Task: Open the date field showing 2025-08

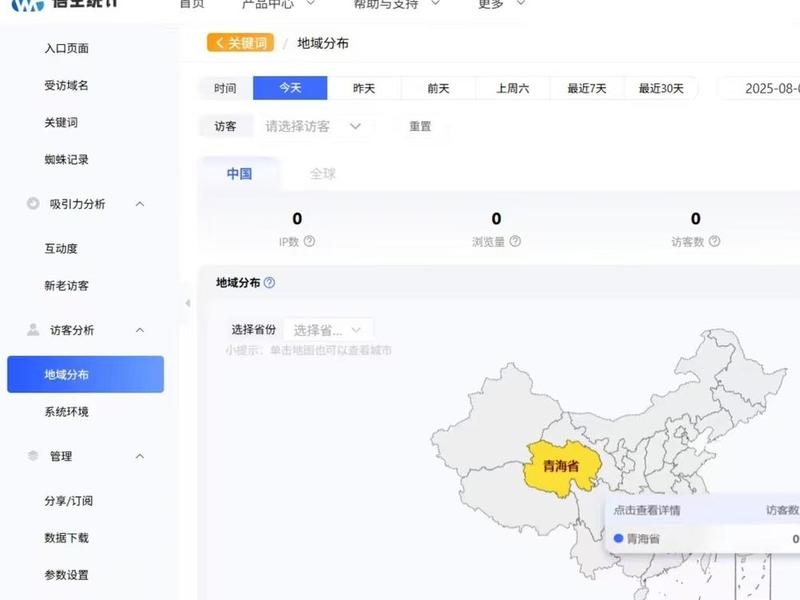Action: pyautogui.click(x=759, y=88)
